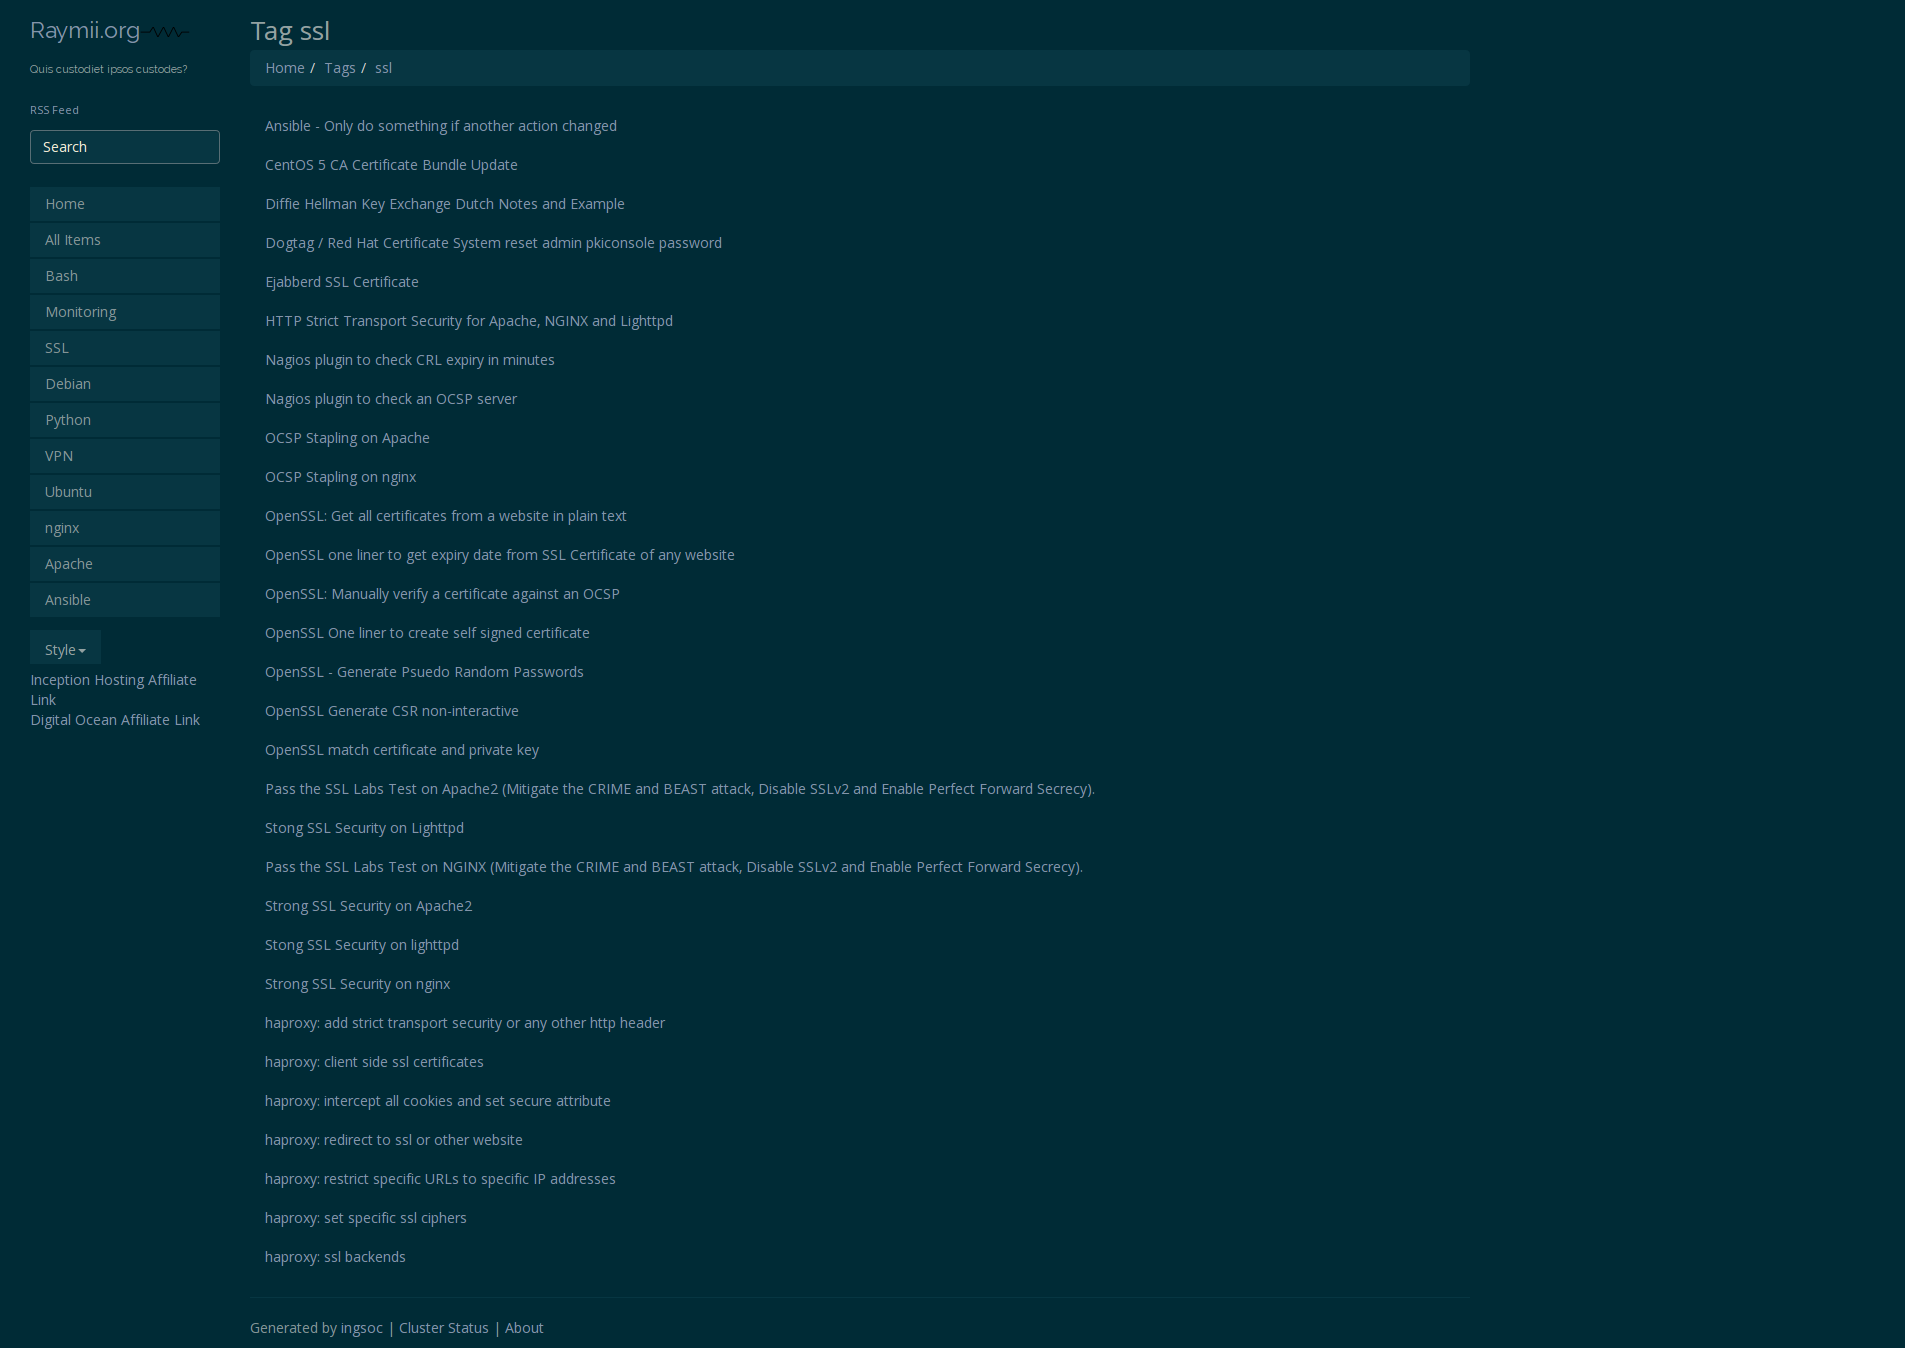The width and height of the screenshot is (1905, 1348).
Task: Click Tags in the breadcrumb
Action: tap(340, 68)
